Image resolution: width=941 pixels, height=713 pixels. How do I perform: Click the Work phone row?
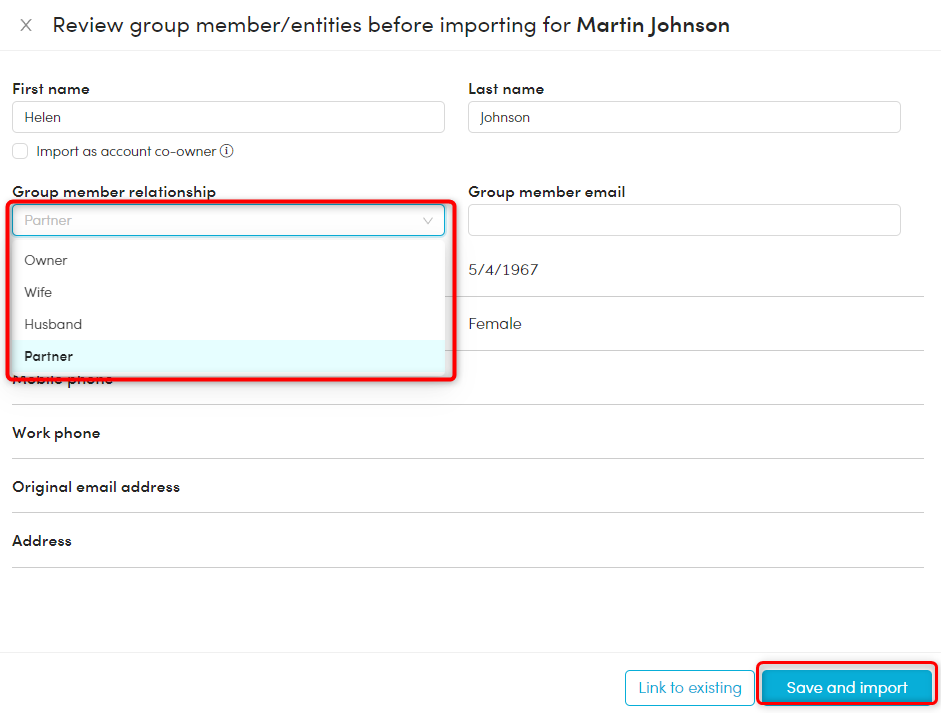click(56, 433)
